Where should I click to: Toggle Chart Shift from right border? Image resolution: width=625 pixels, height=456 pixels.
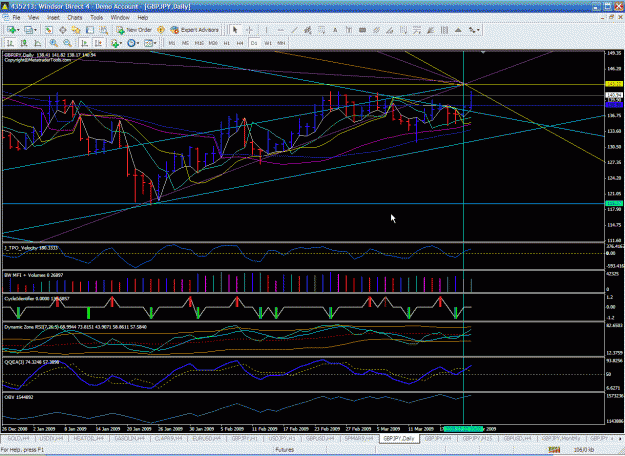98,43
